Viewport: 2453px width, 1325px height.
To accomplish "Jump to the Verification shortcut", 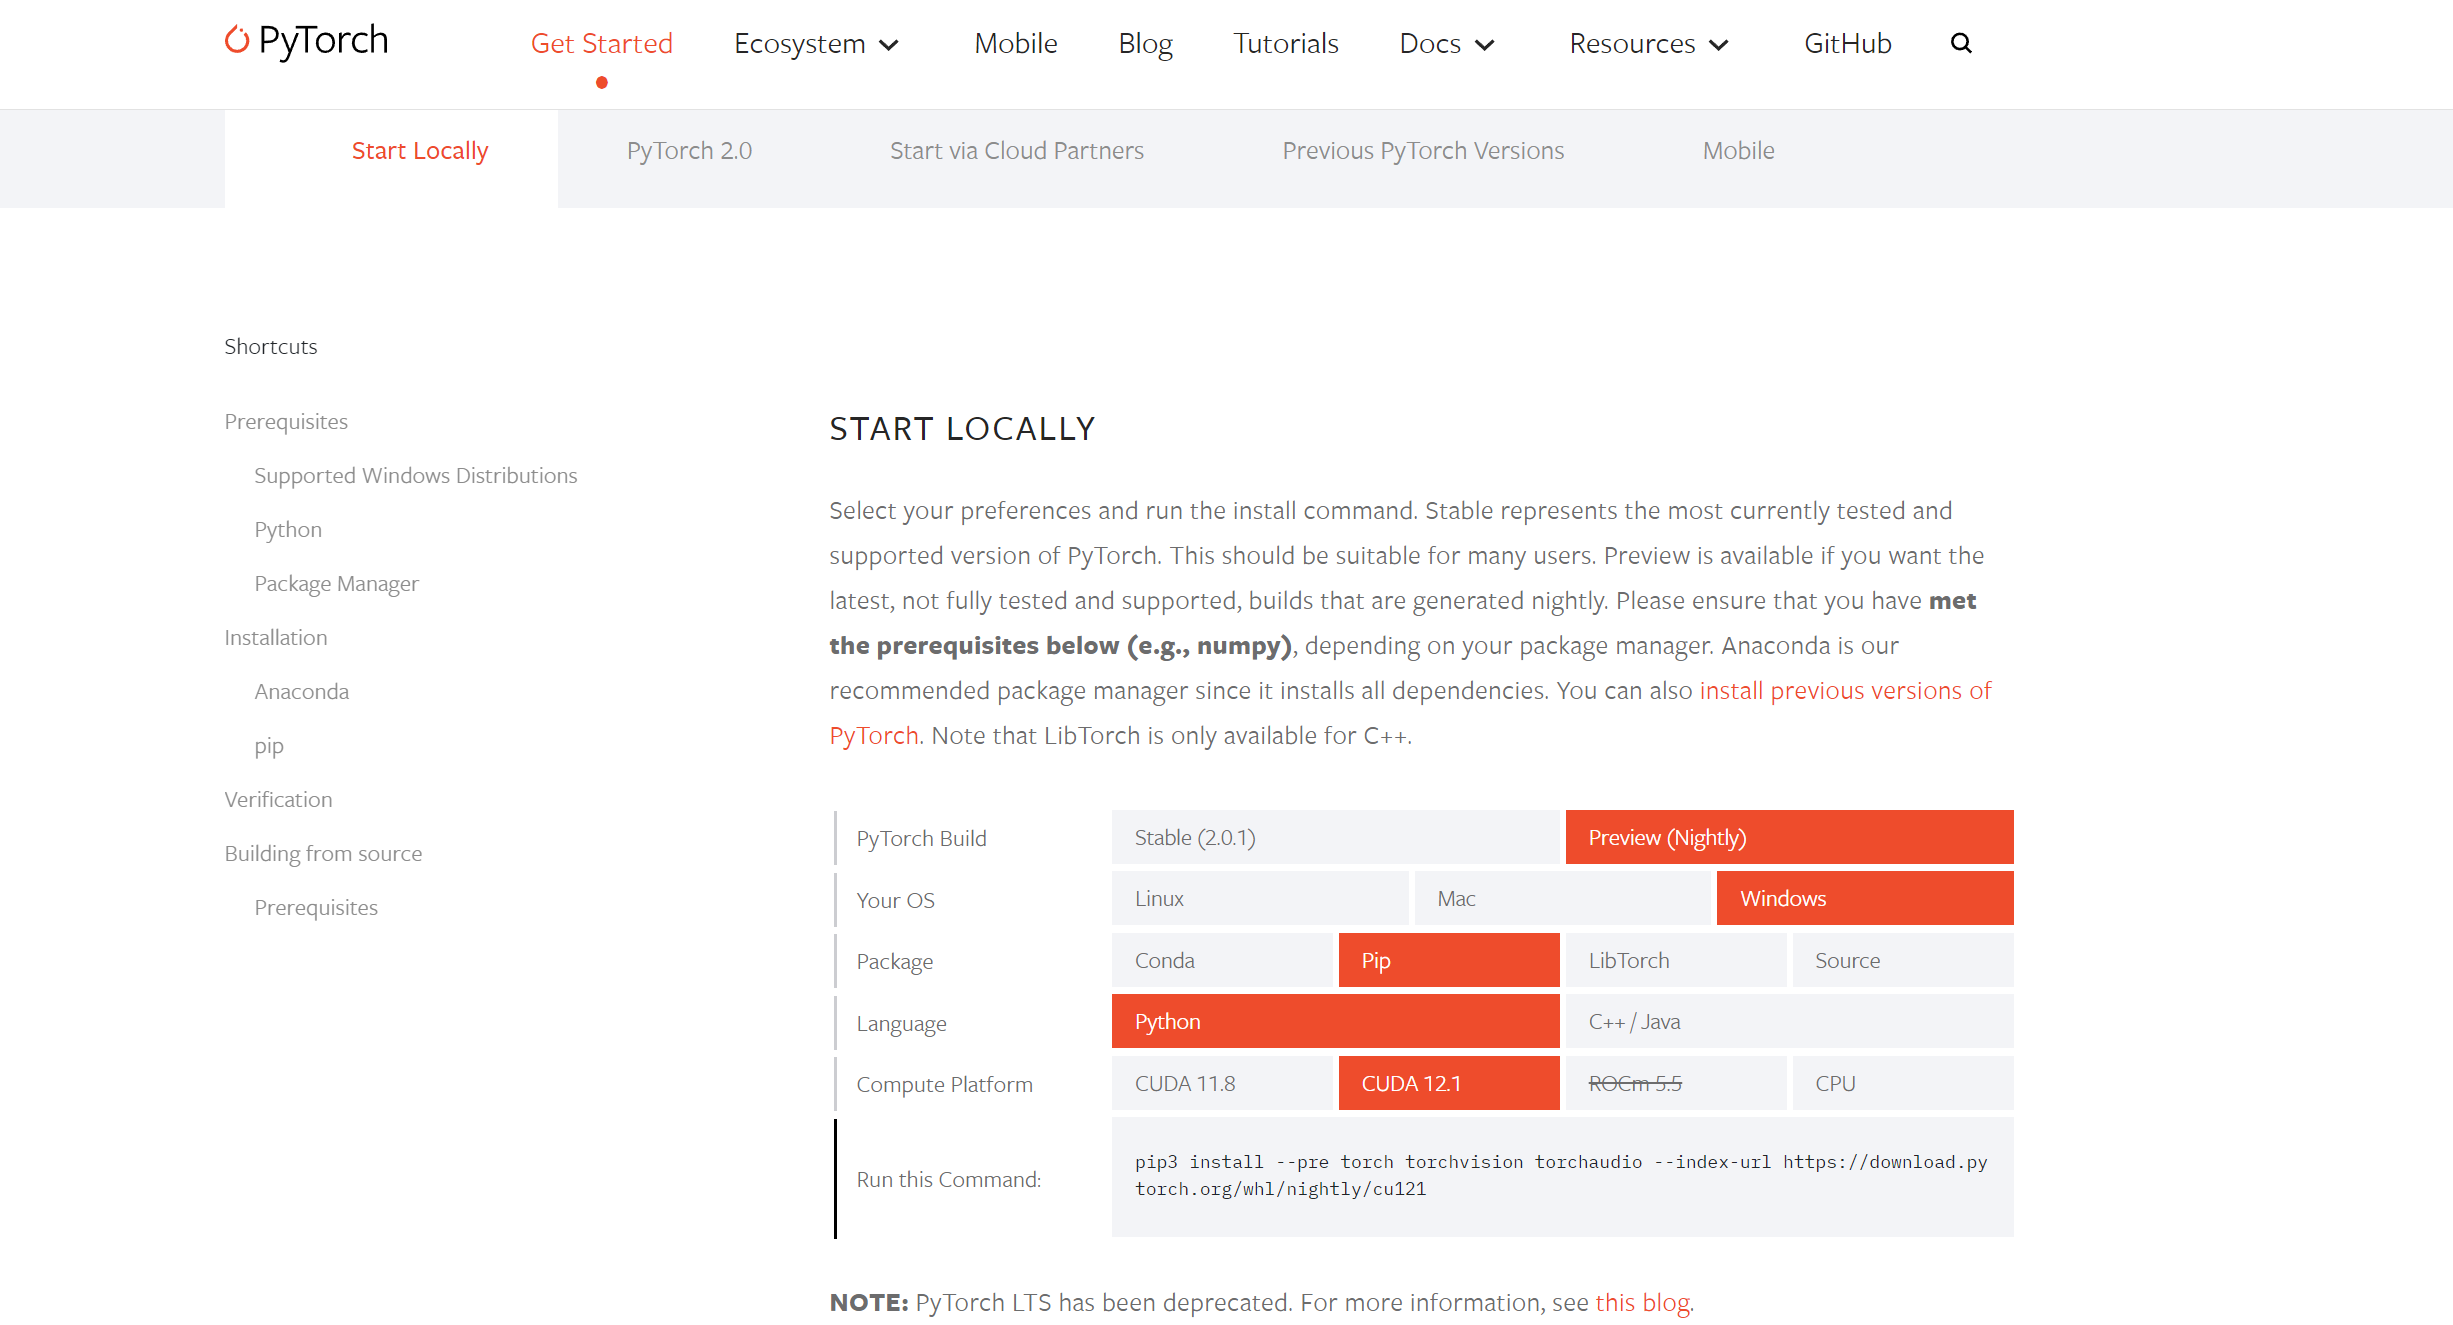I will 278,799.
